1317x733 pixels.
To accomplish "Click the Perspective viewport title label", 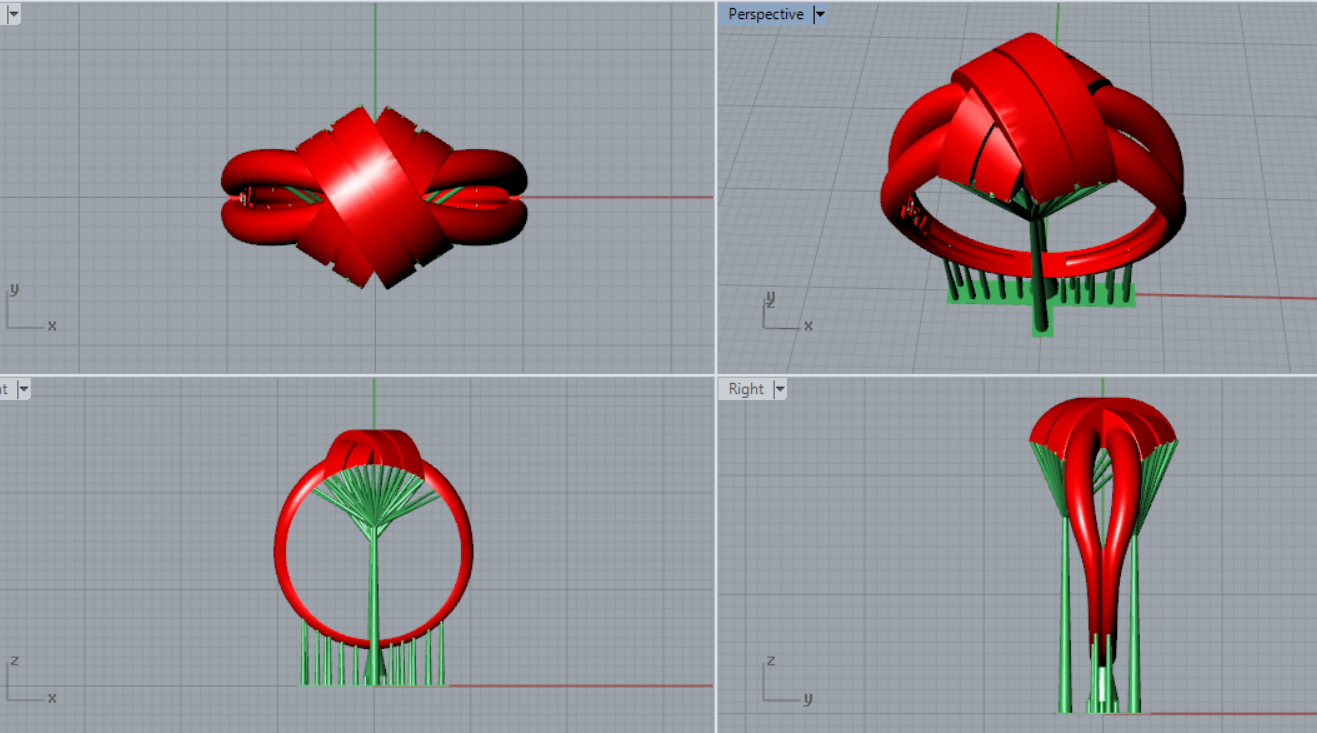I will (765, 15).
